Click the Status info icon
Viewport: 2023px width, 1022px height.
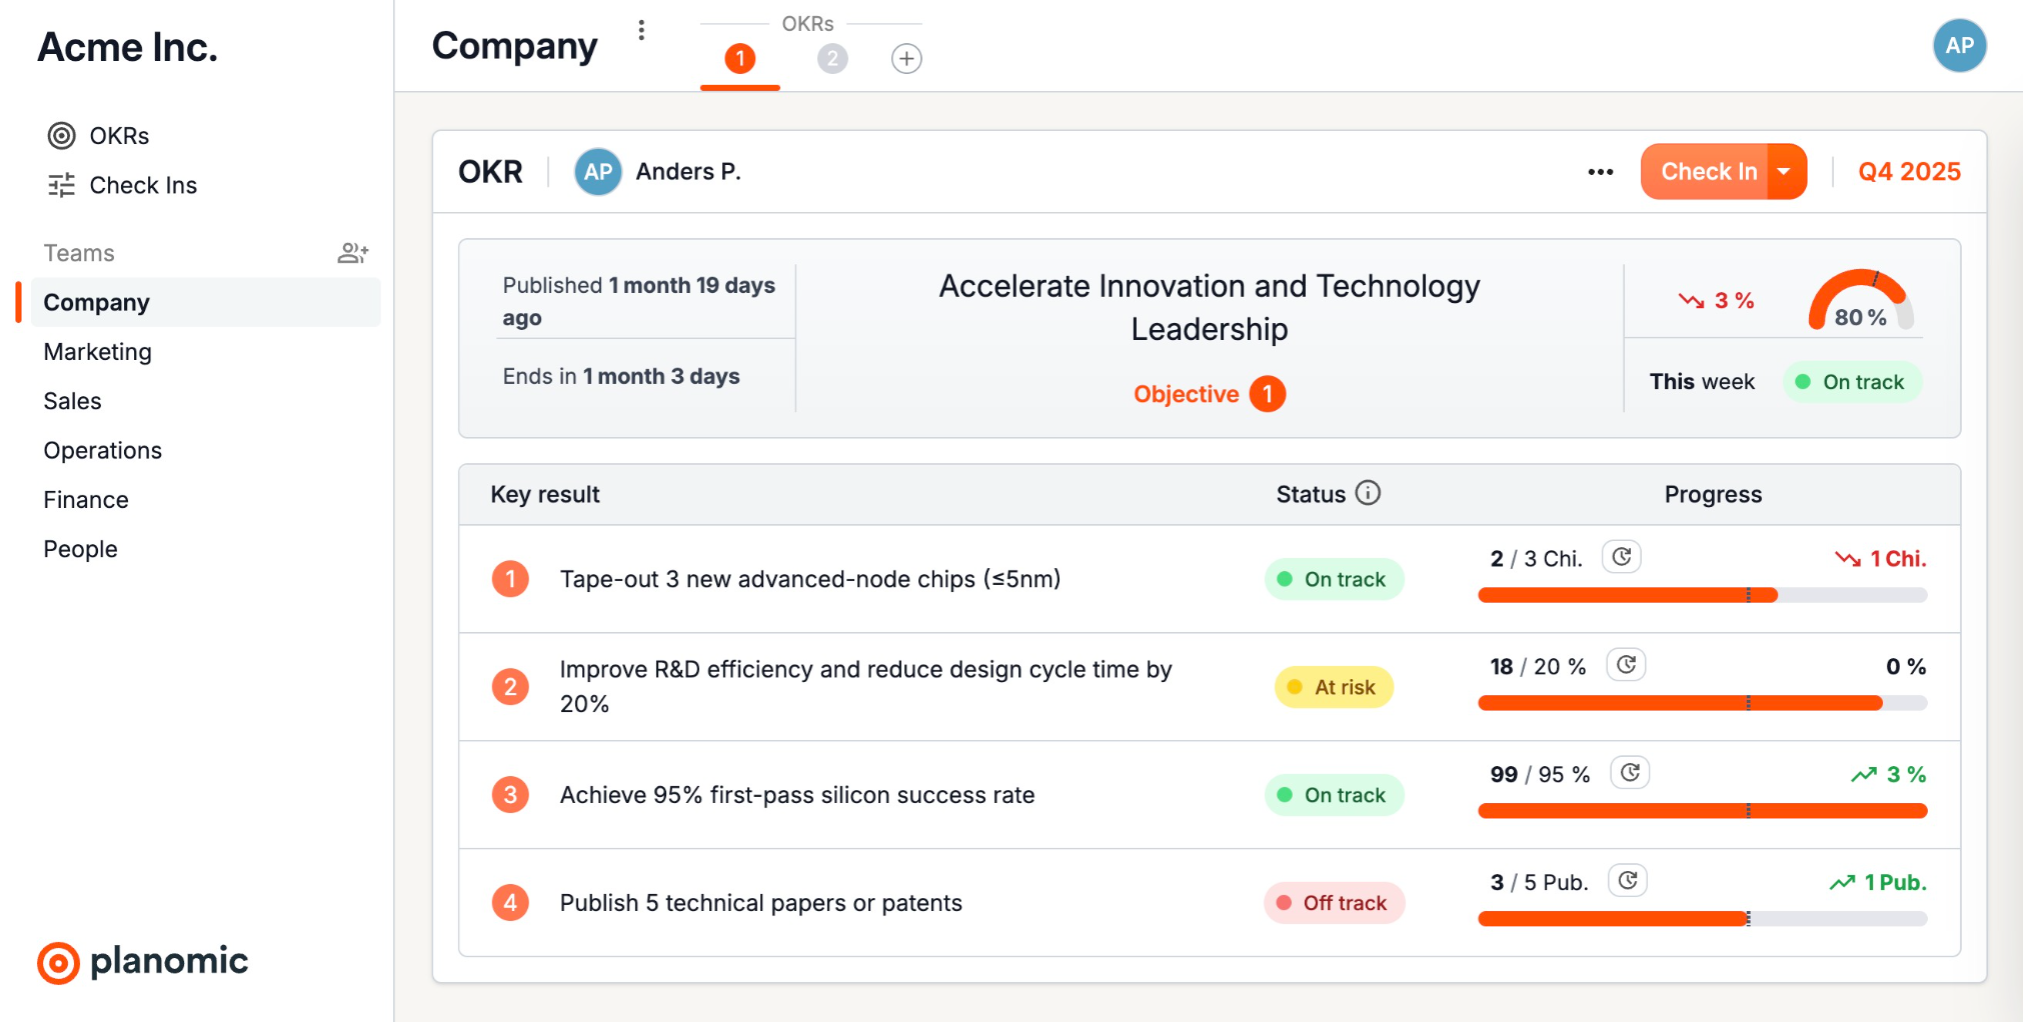click(1368, 493)
